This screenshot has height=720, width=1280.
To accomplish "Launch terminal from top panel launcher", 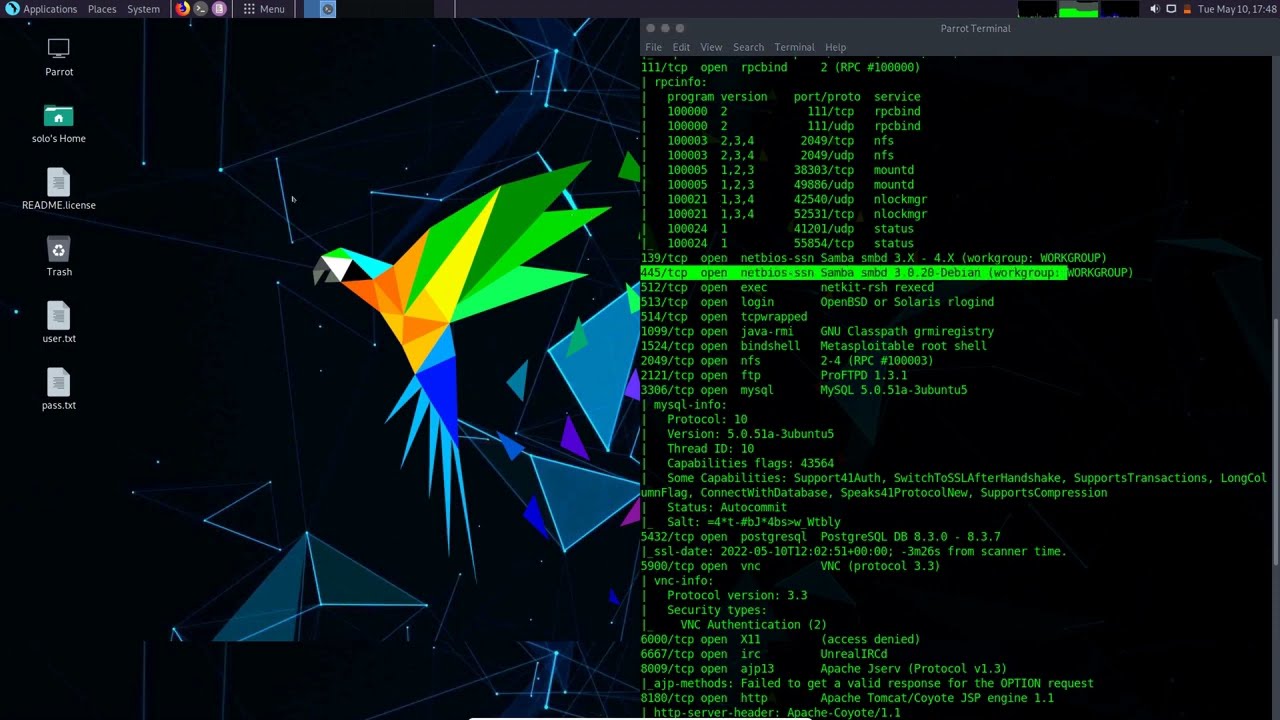I will (x=200, y=9).
